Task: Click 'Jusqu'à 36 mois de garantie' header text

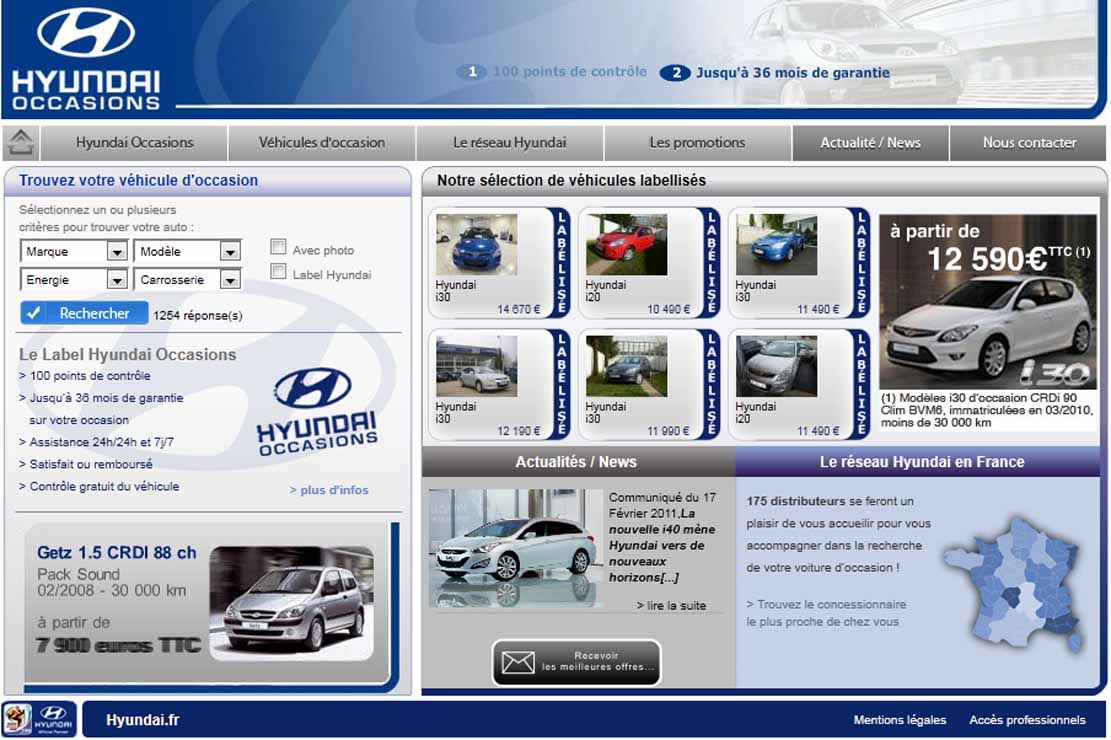Action: pos(793,72)
